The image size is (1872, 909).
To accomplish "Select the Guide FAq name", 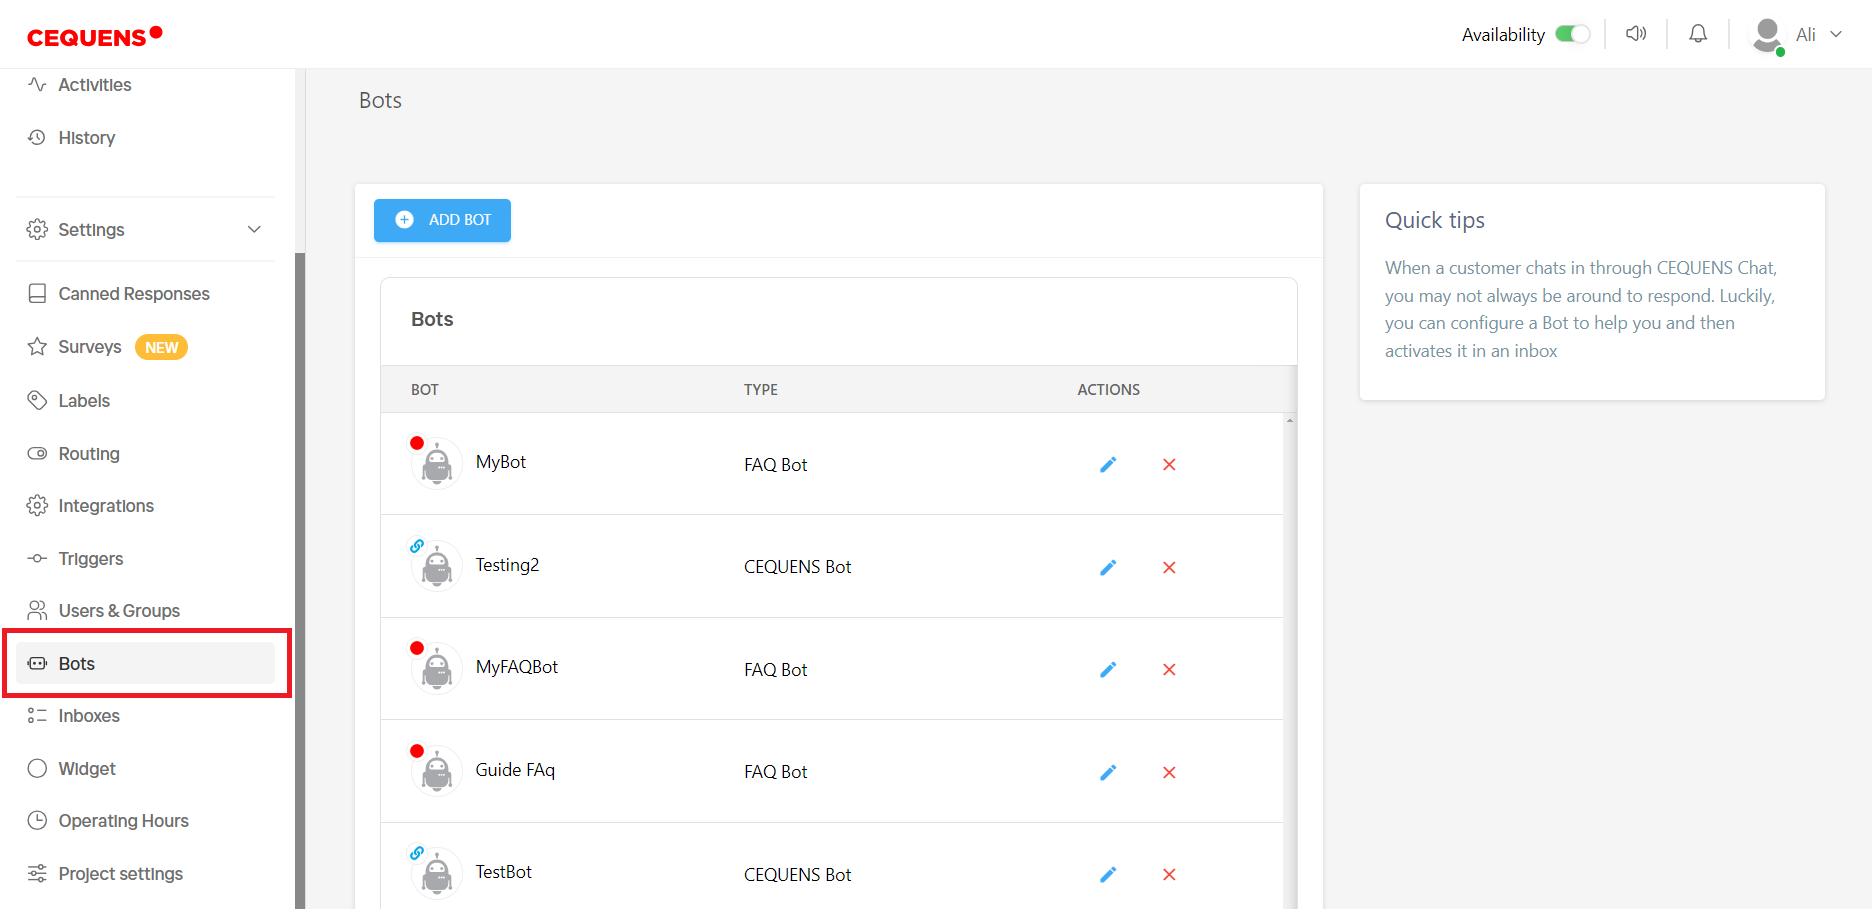I will tap(515, 770).
